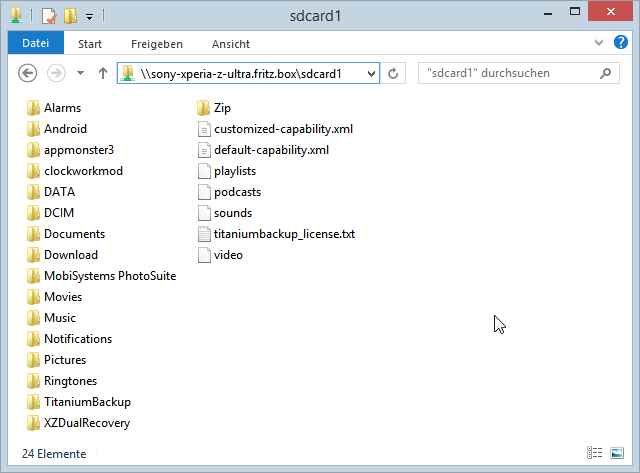Open the recent locations dropdown arrow
This screenshot has height=473, width=640.
pyautogui.click(x=80, y=73)
